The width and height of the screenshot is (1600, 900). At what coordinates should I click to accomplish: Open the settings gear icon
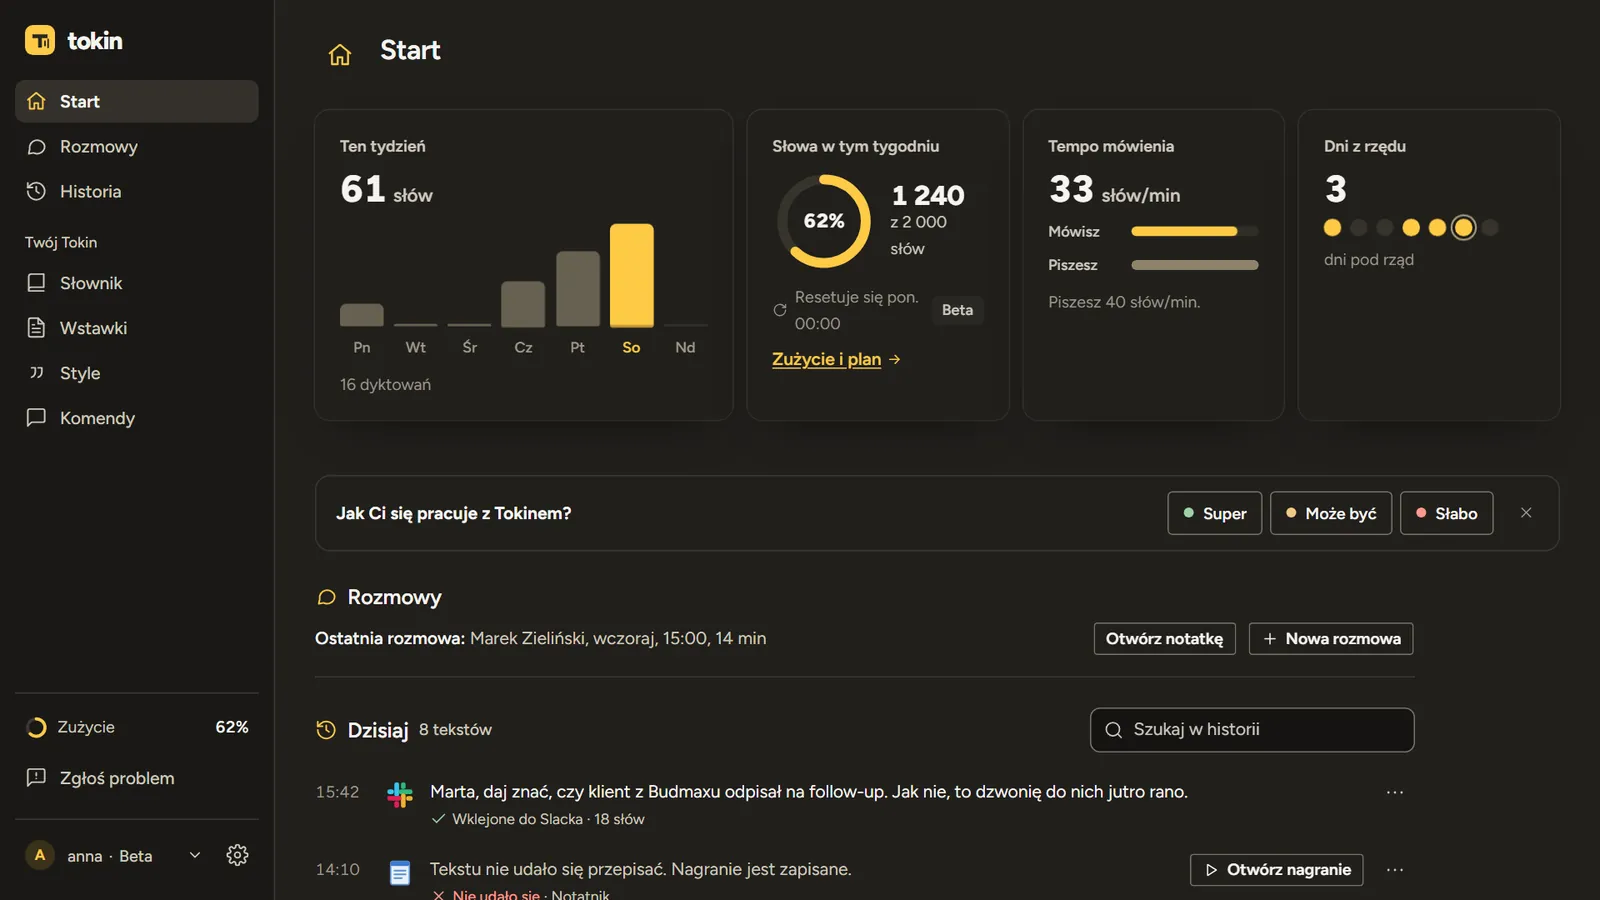(237, 855)
